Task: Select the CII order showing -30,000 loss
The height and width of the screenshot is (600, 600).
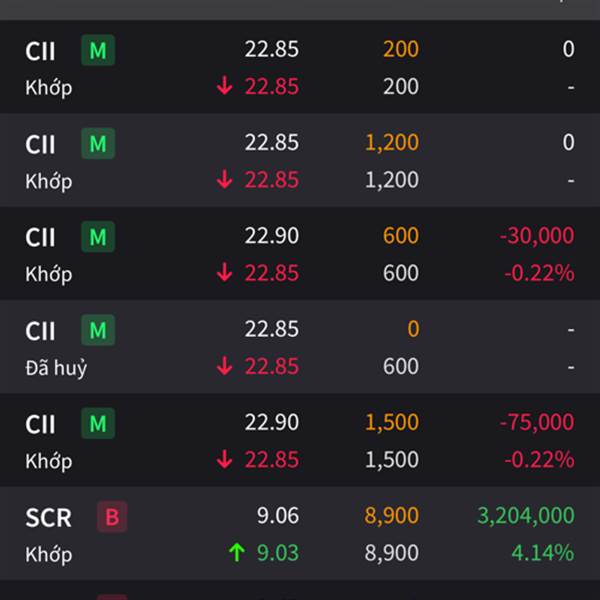Action: point(300,253)
